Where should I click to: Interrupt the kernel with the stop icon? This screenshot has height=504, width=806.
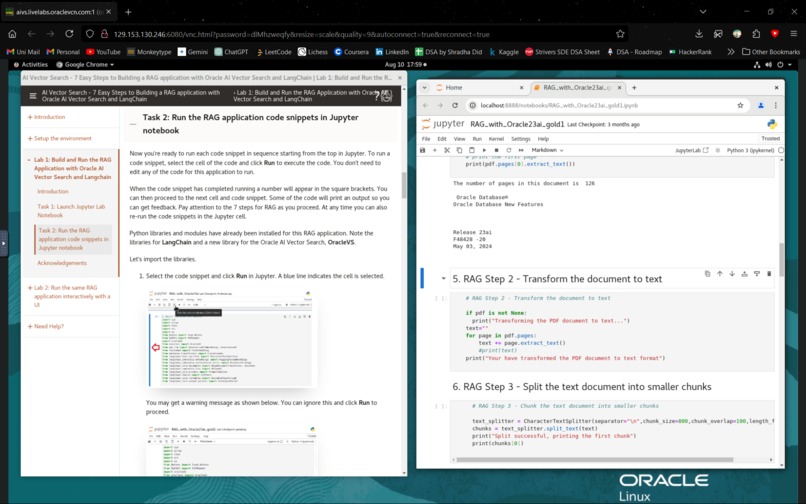(497, 150)
